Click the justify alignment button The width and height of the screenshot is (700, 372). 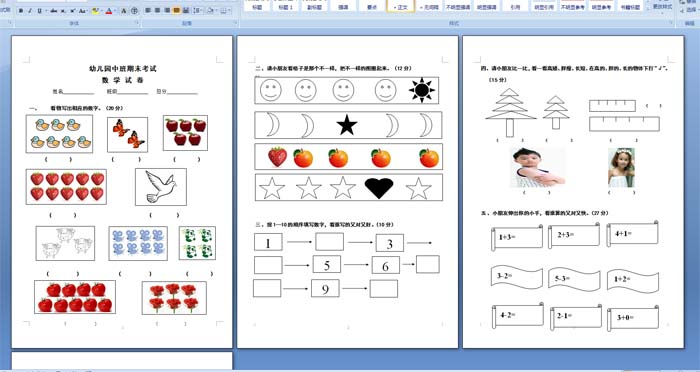[x=176, y=11]
